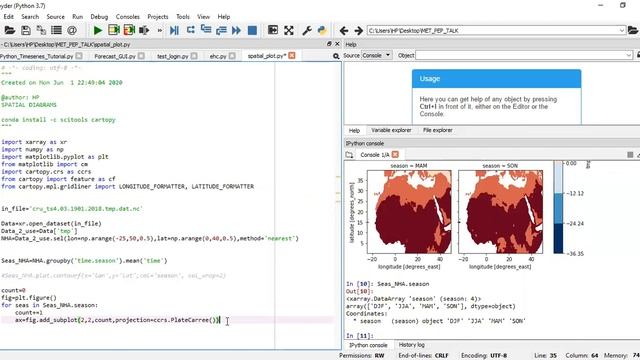Start debugging with the debug file icon
The height and width of the screenshot is (360, 640).
[174, 30]
